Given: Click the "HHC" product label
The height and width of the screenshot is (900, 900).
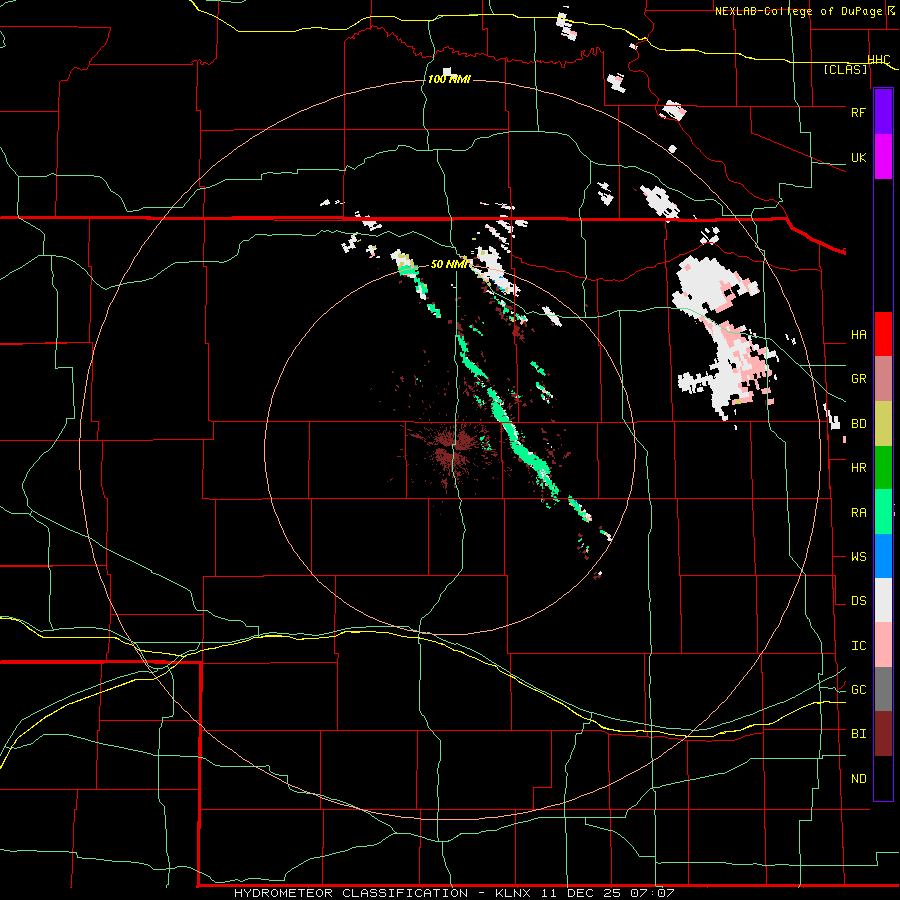Looking at the screenshot, I should tap(878, 60).
